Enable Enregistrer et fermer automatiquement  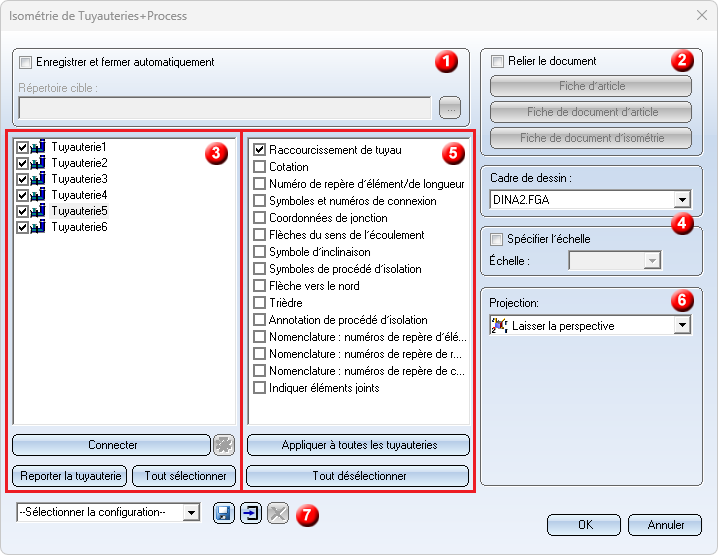point(26,62)
